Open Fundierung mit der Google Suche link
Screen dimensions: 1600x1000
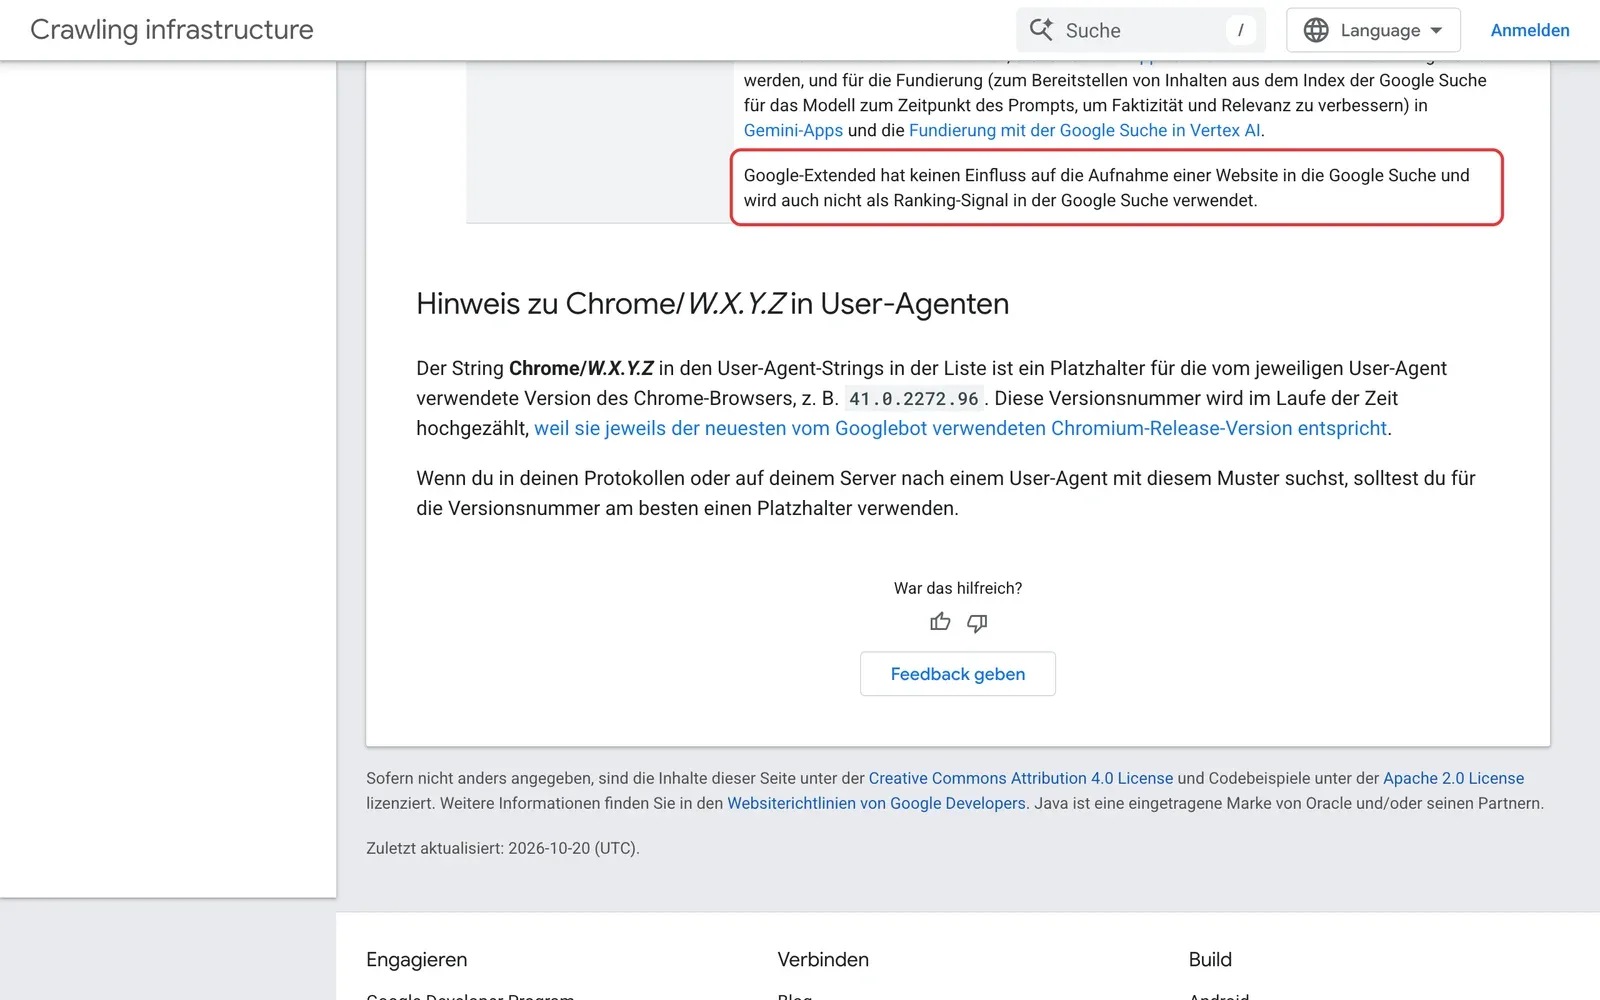1084,130
